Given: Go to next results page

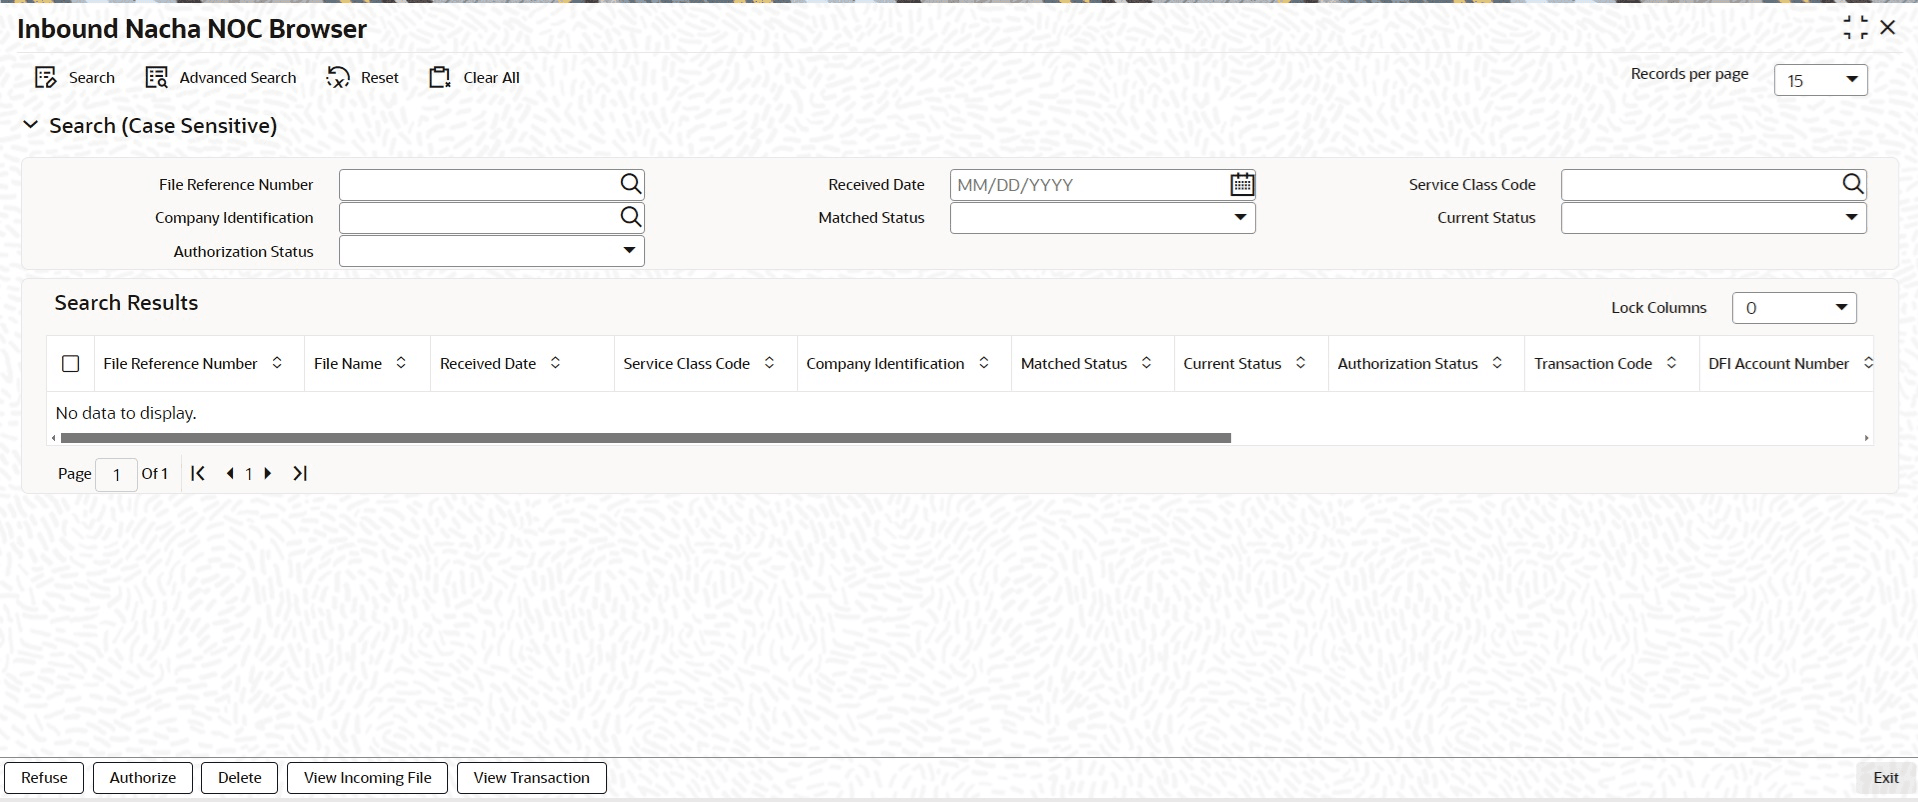Looking at the screenshot, I should pos(268,473).
